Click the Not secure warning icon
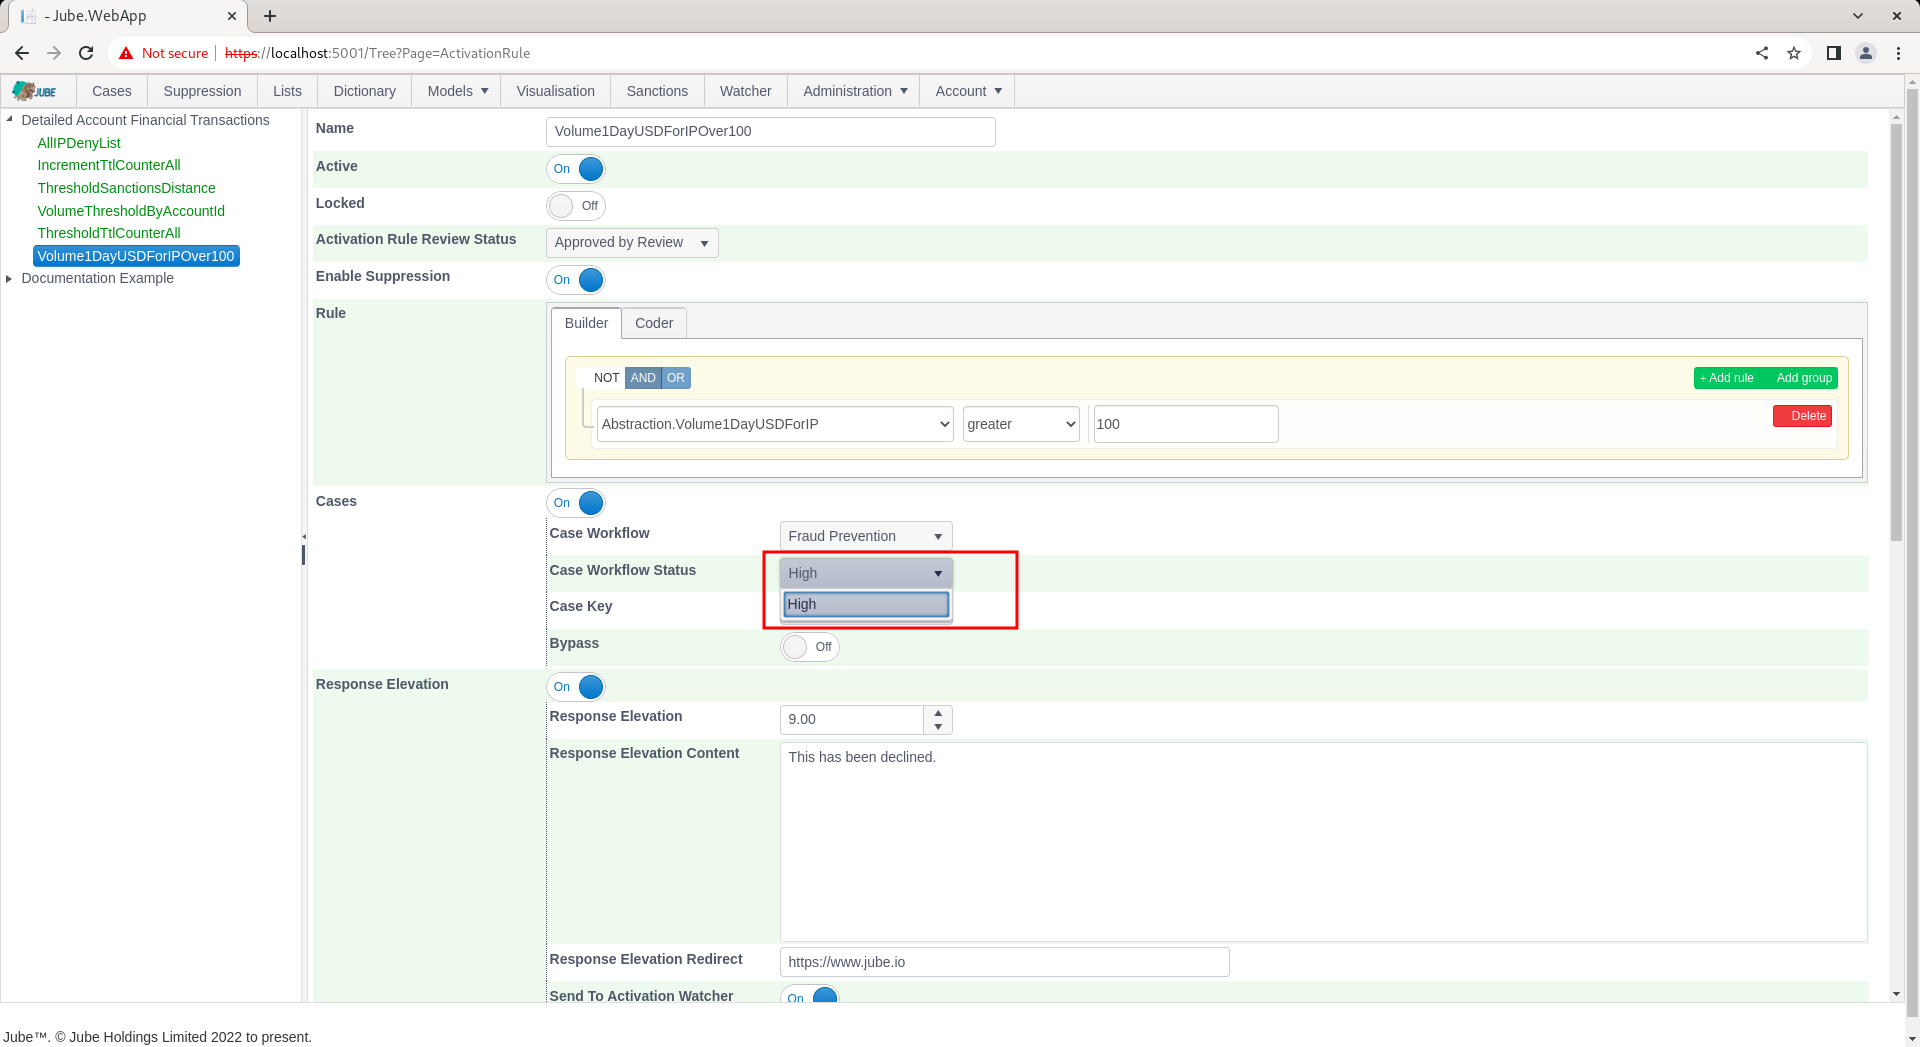The height and width of the screenshot is (1047, 1920). [x=126, y=53]
